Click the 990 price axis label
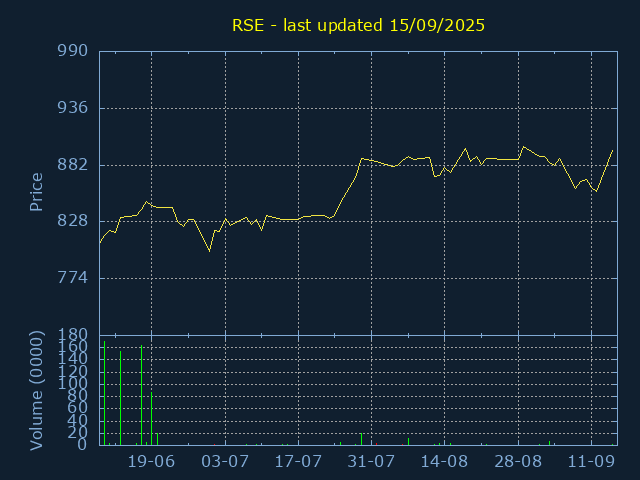 point(73,51)
